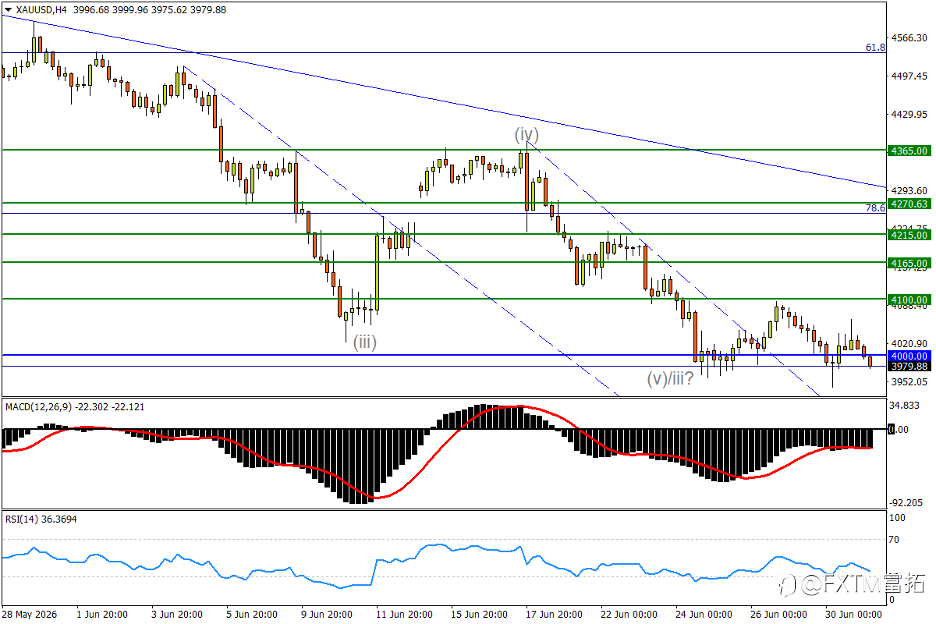This screenshot has height=624, width=936.
Task: Click the RSI scale value 100
Action: pos(897,518)
